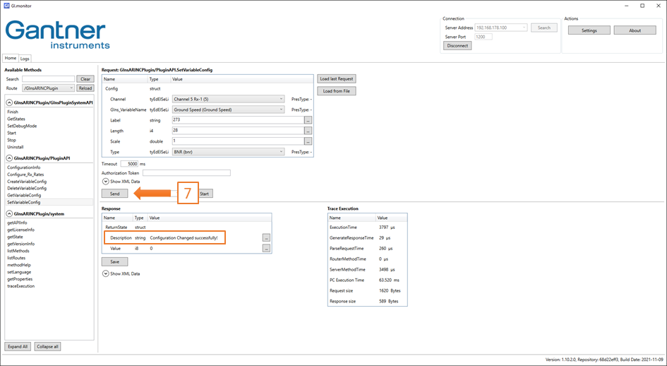667x366 pixels.
Task: Open the Server Address dropdown
Action: point(501,28)
